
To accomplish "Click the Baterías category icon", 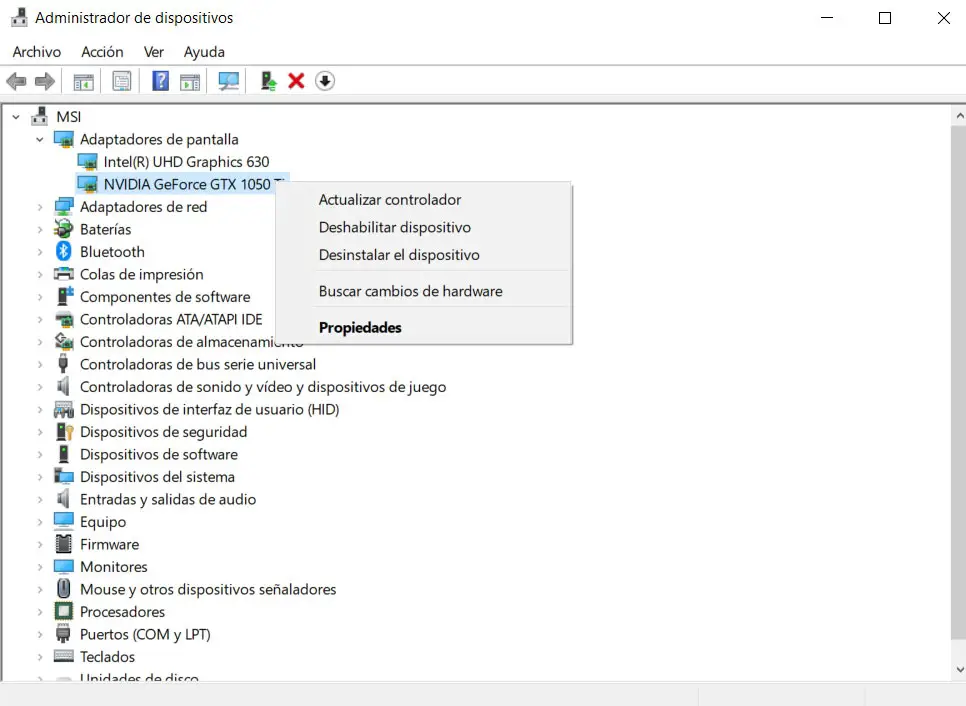I will tap(63, 229).
